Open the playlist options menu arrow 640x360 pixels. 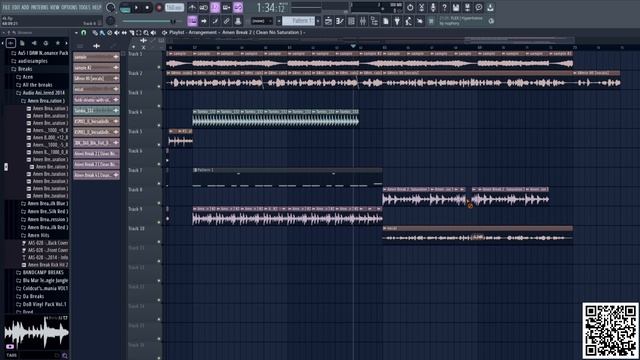point(76,33)
